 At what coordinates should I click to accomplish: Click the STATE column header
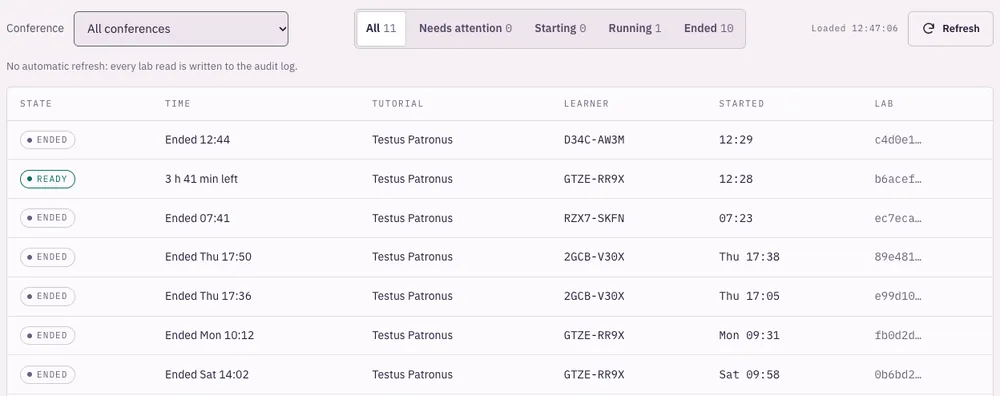tap(36, 103)
